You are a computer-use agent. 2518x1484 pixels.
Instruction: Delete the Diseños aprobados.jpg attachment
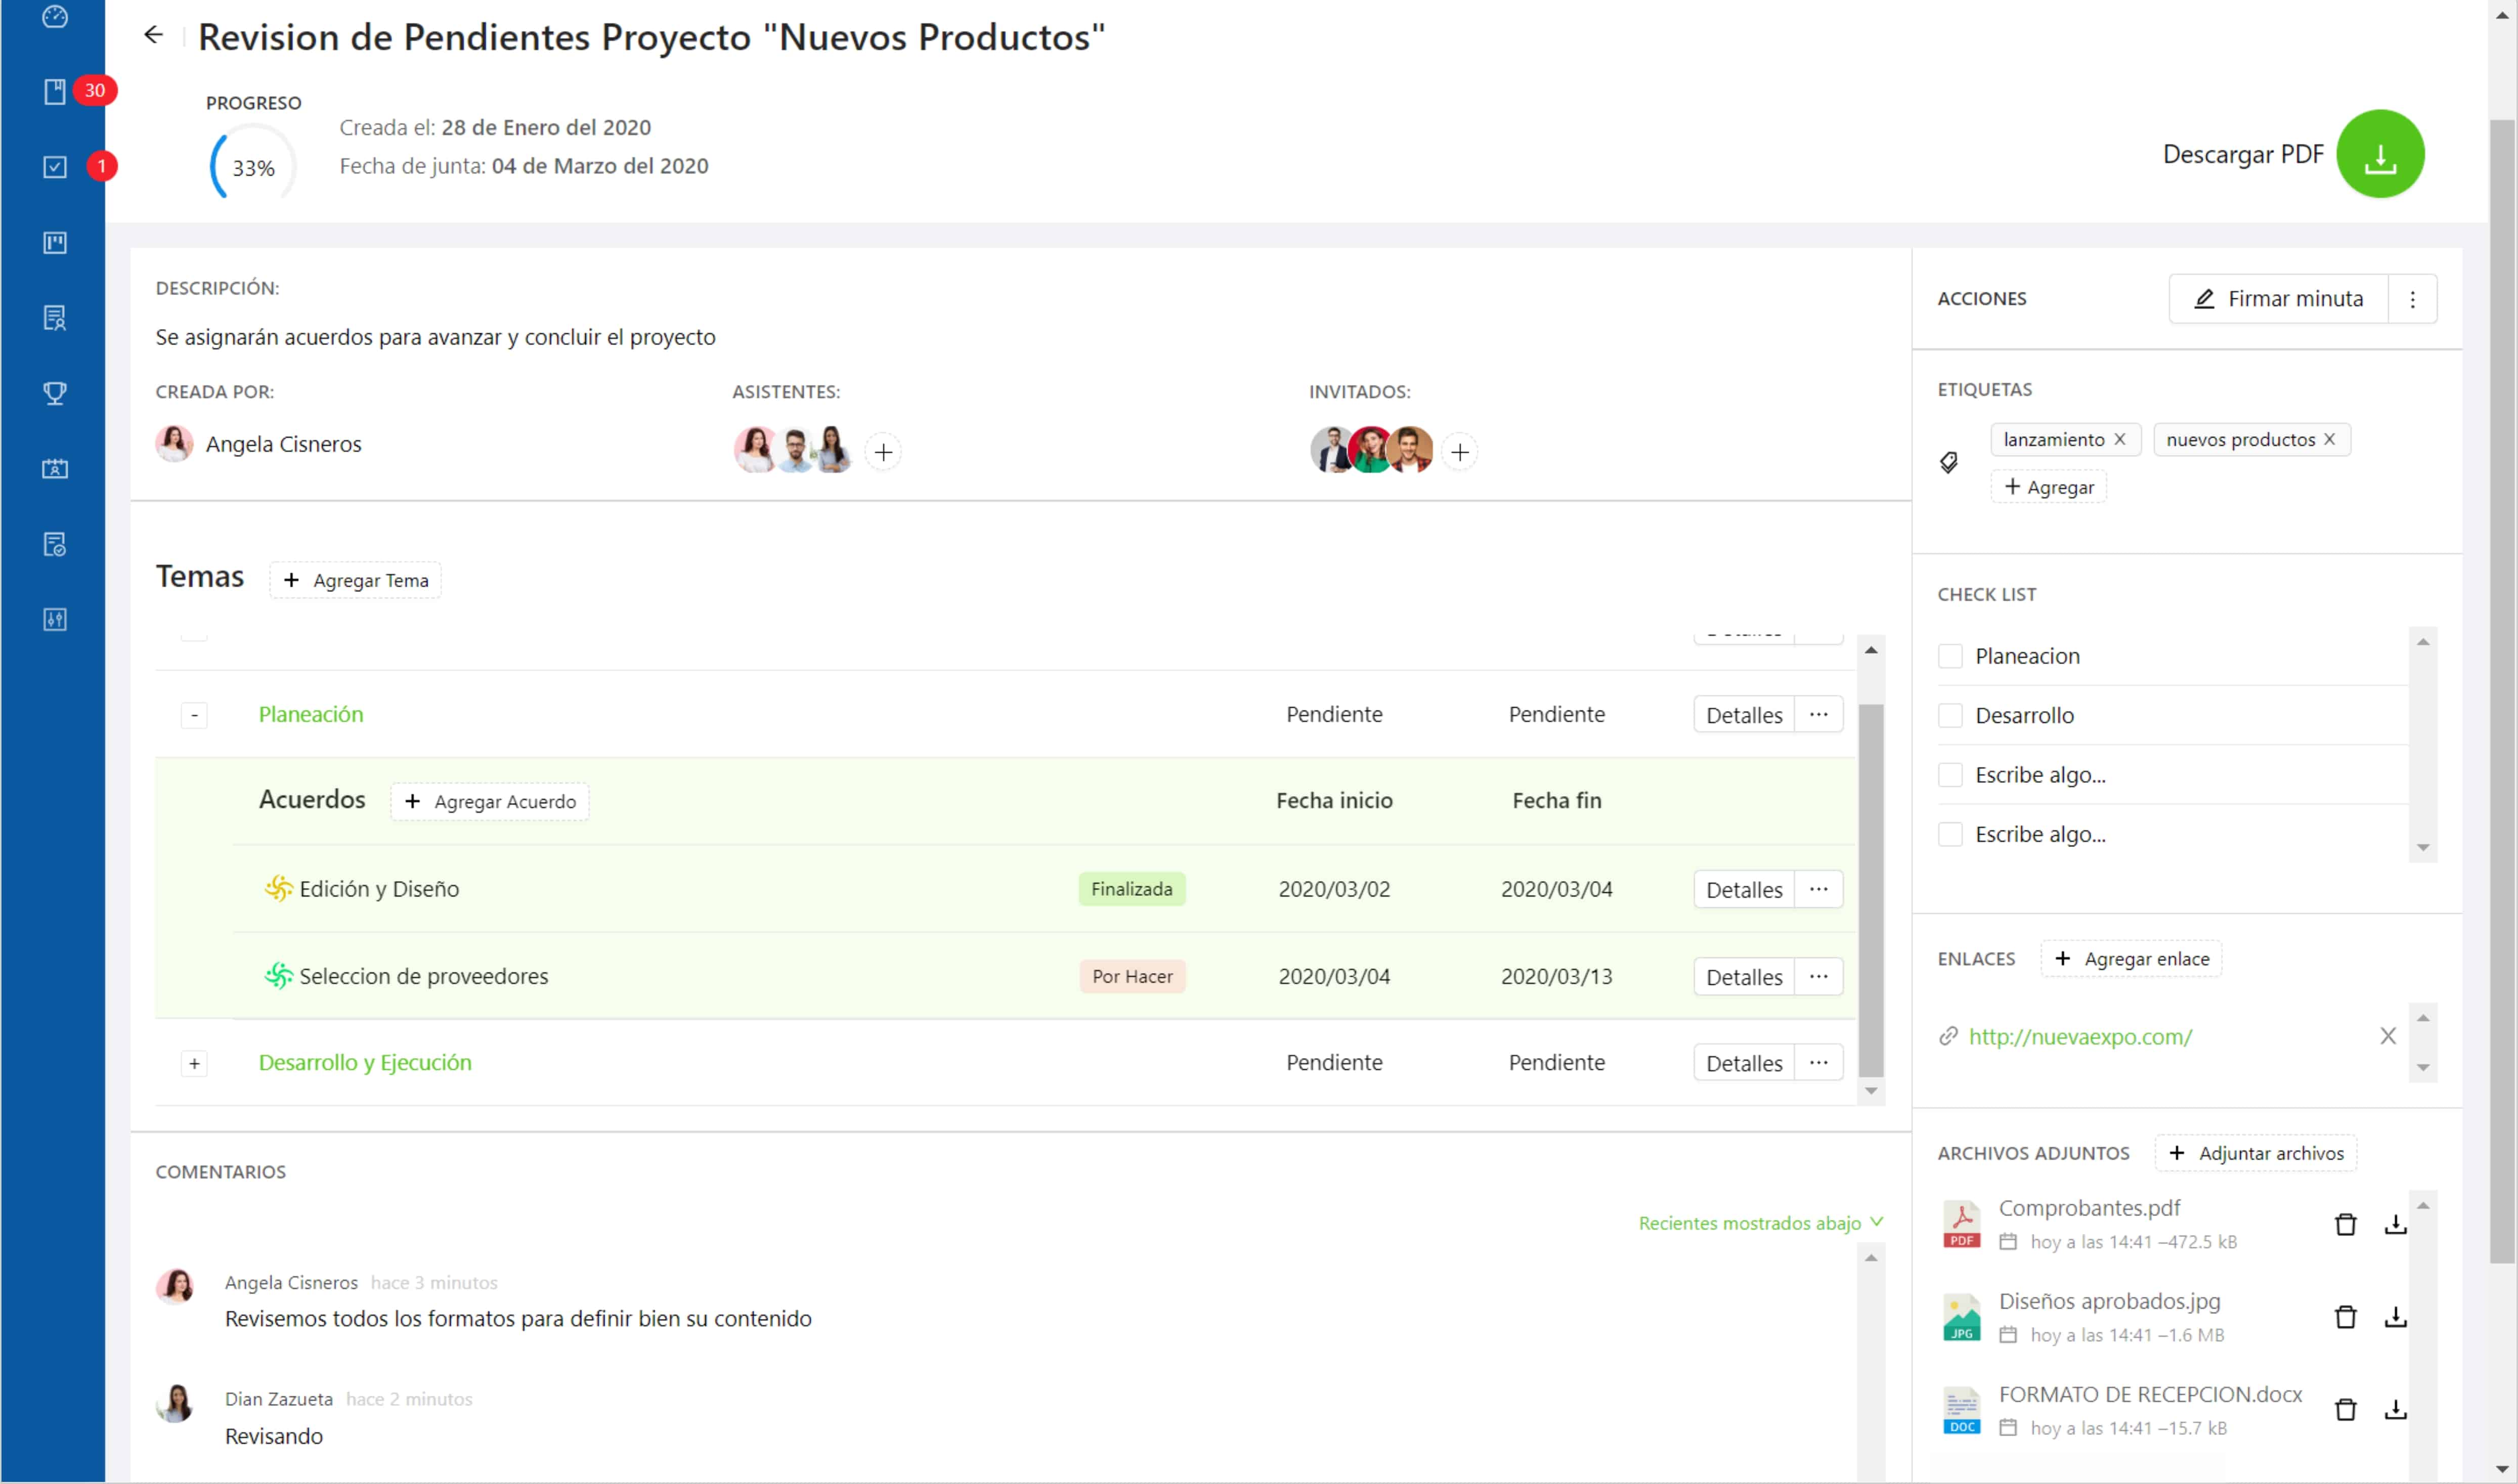2345,1317
